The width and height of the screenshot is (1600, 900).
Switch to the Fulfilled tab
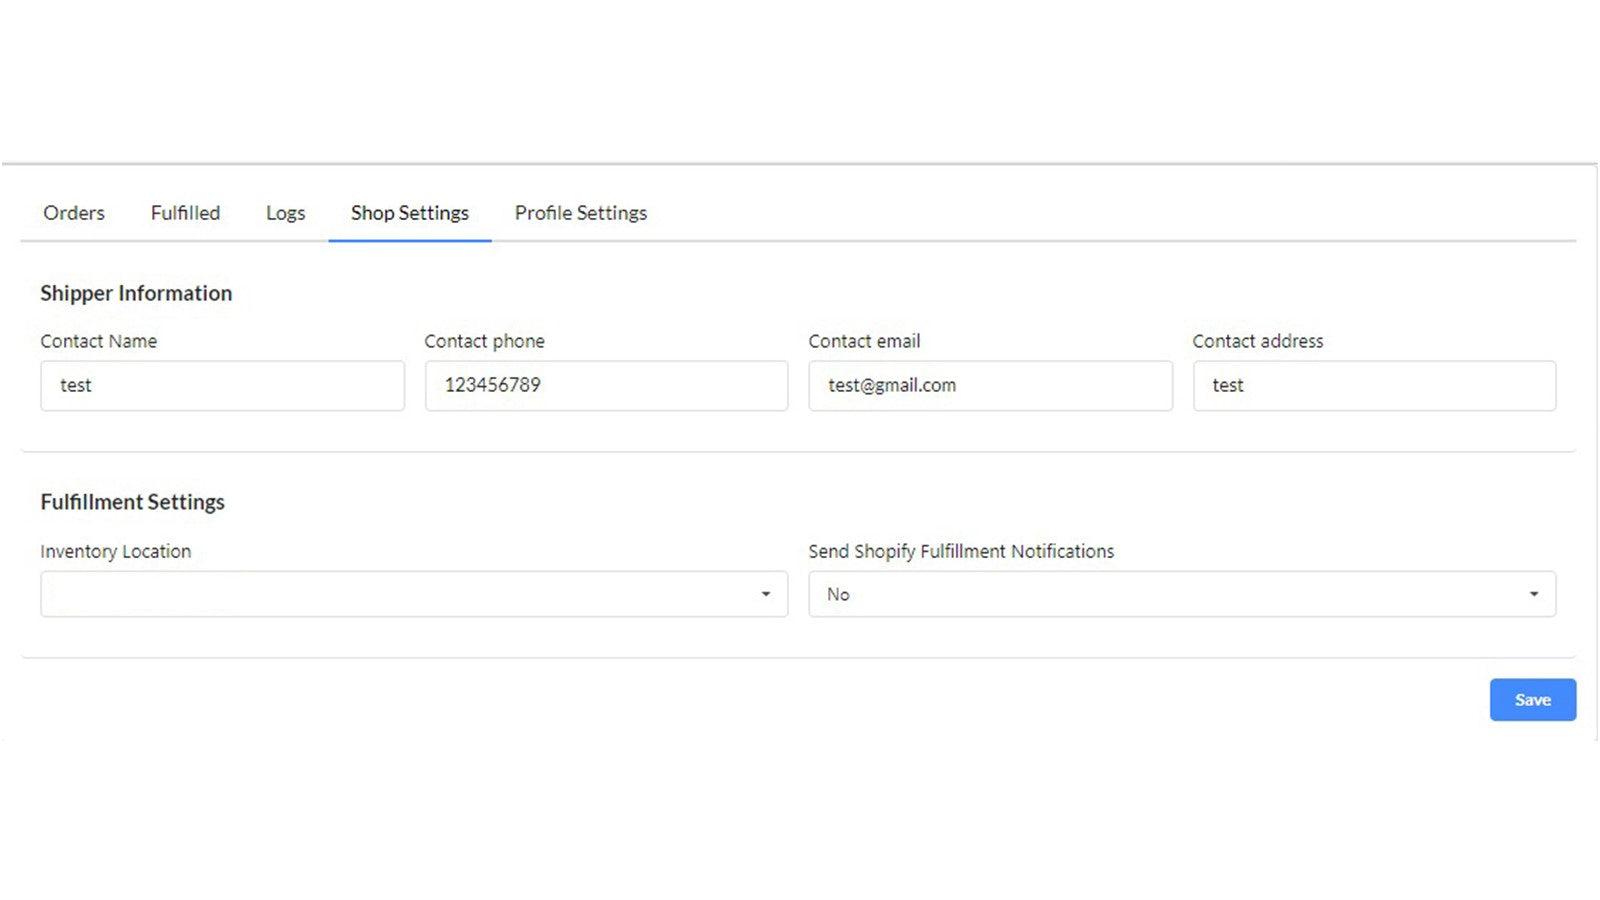(185, 213)
